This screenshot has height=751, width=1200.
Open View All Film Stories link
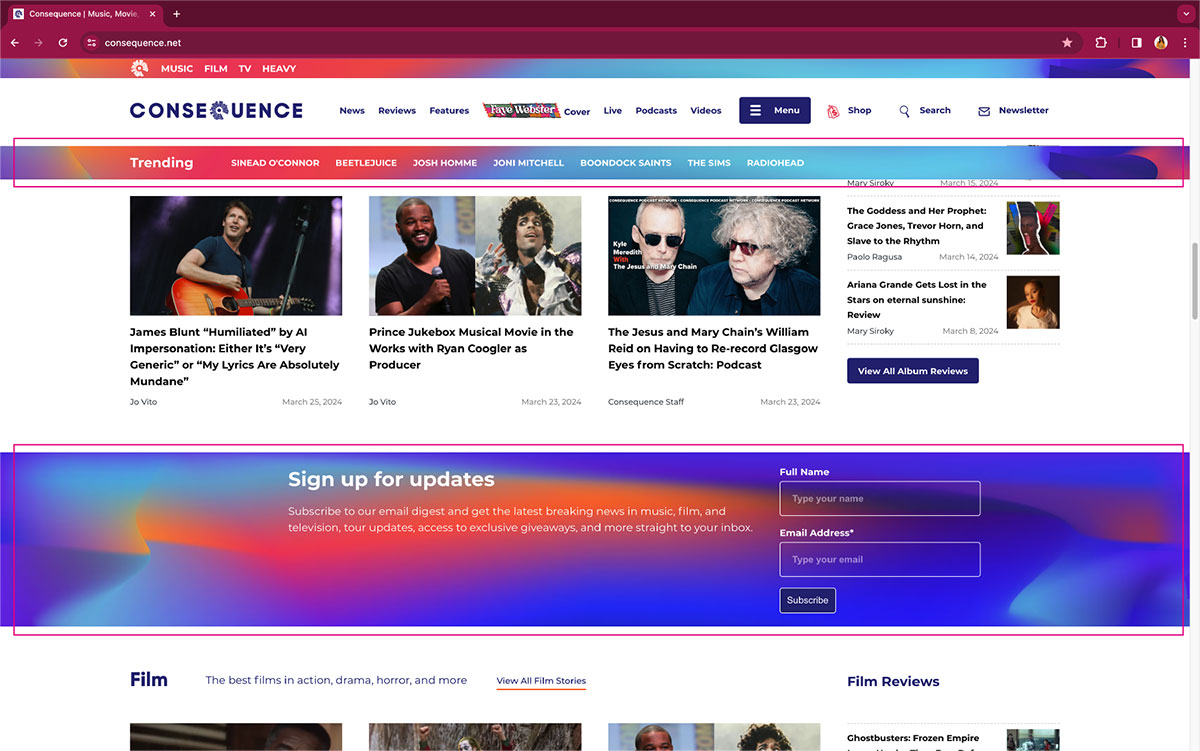coord(541,681)
